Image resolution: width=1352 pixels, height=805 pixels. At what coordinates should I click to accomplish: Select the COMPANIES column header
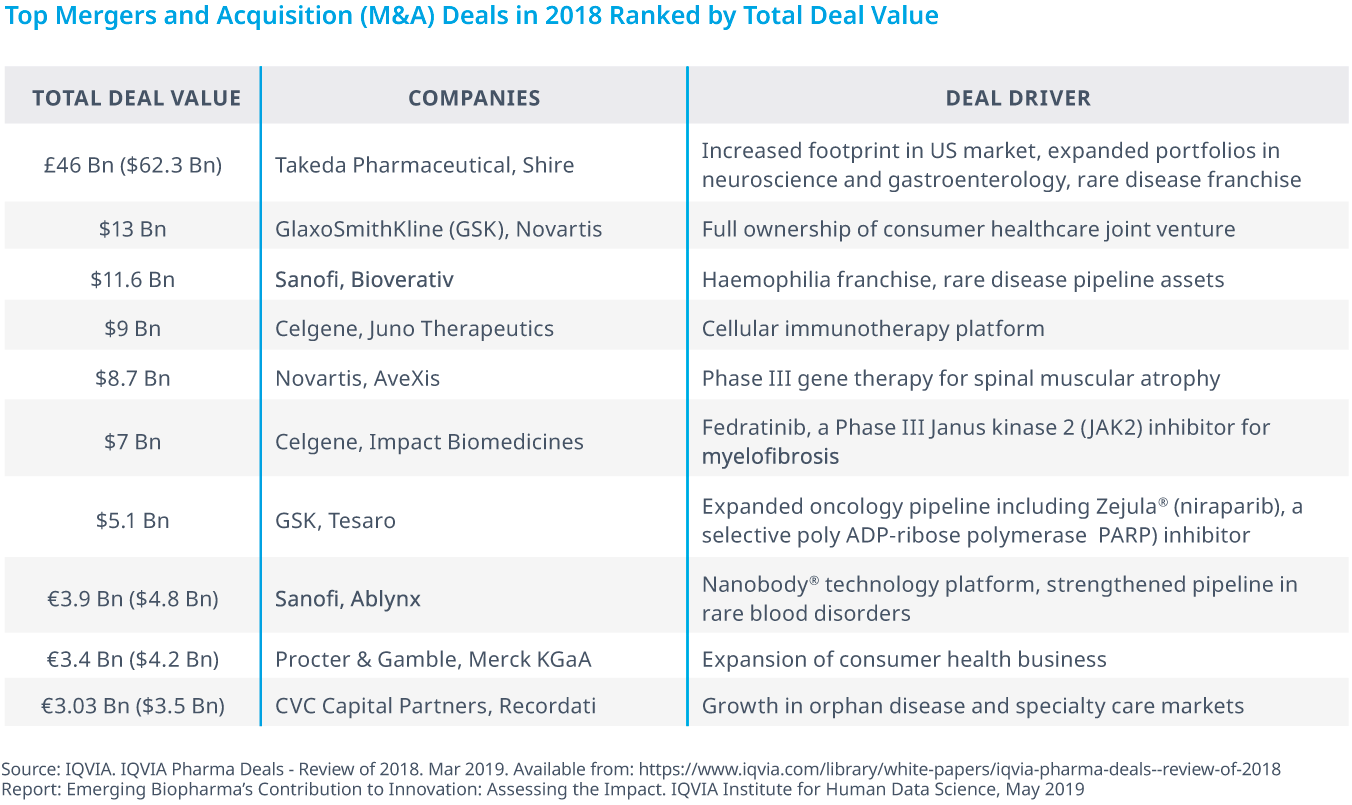[x=474, y=98]
